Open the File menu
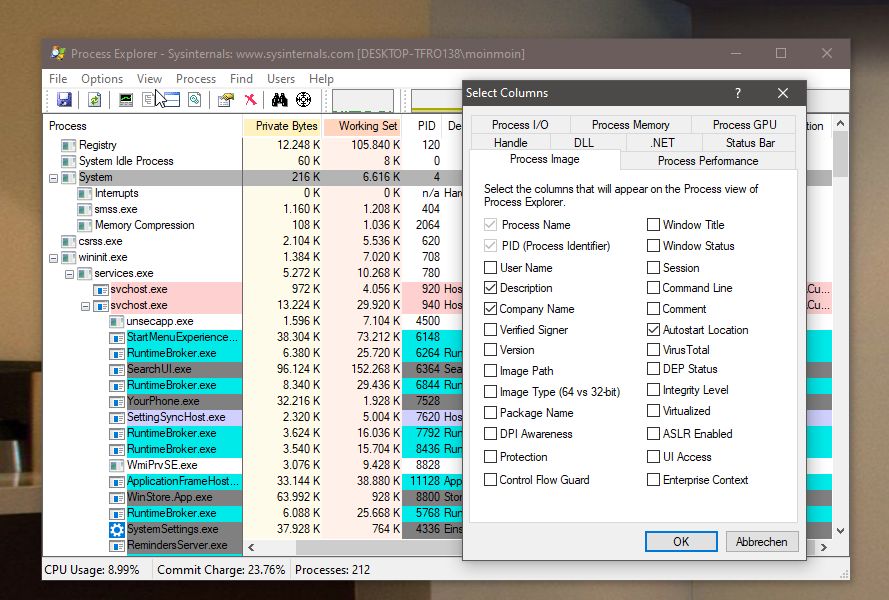 coord(58,79)
